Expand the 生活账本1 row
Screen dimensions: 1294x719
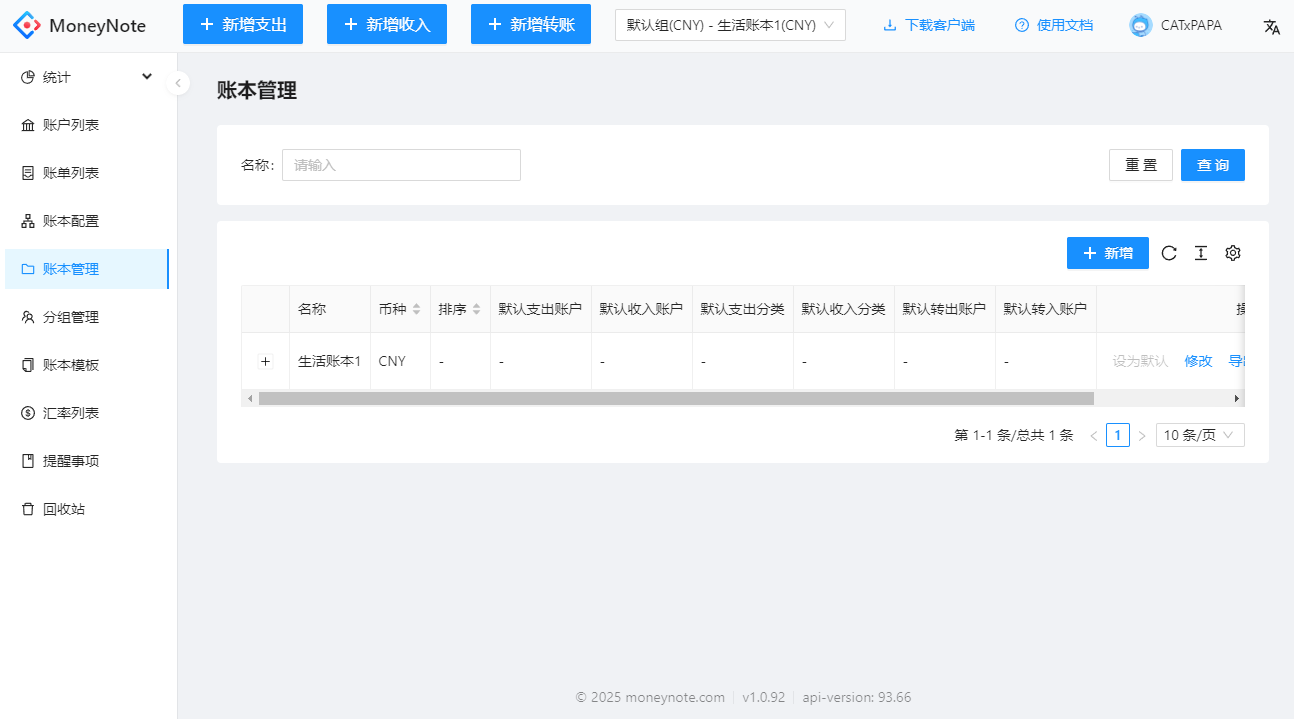coord(265,361)
